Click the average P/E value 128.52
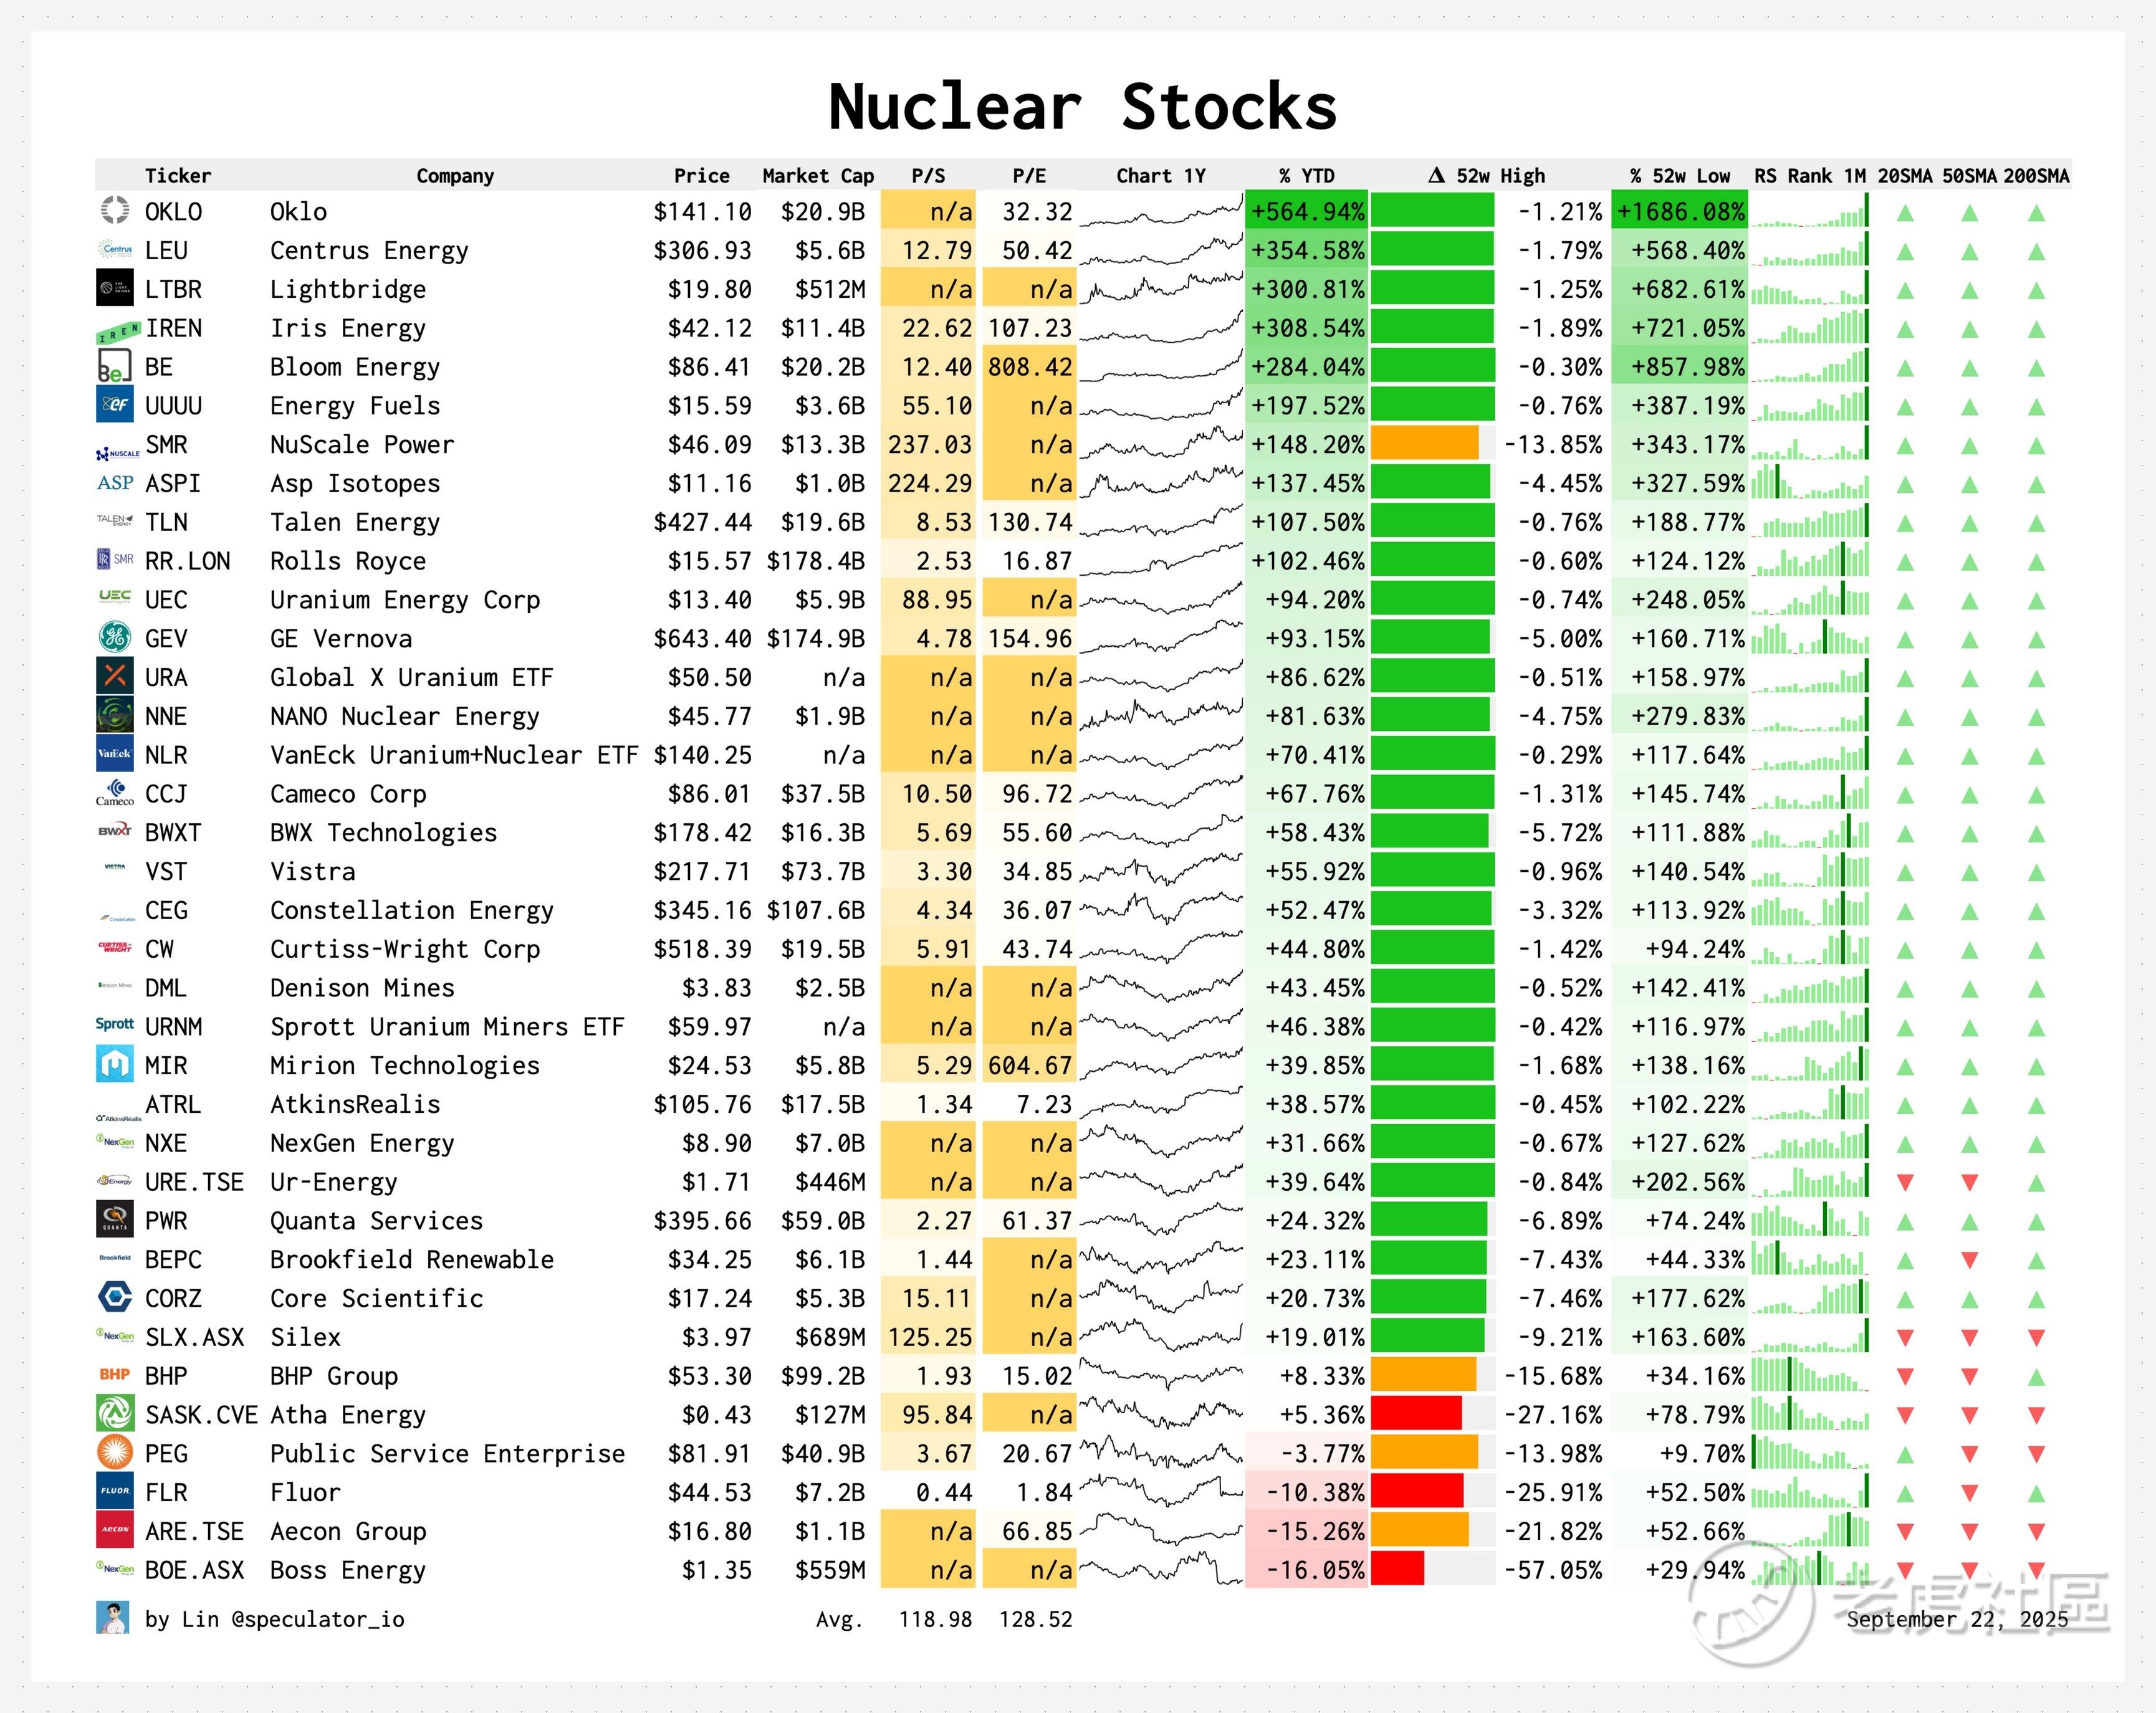 (x=1035, y=1619)
